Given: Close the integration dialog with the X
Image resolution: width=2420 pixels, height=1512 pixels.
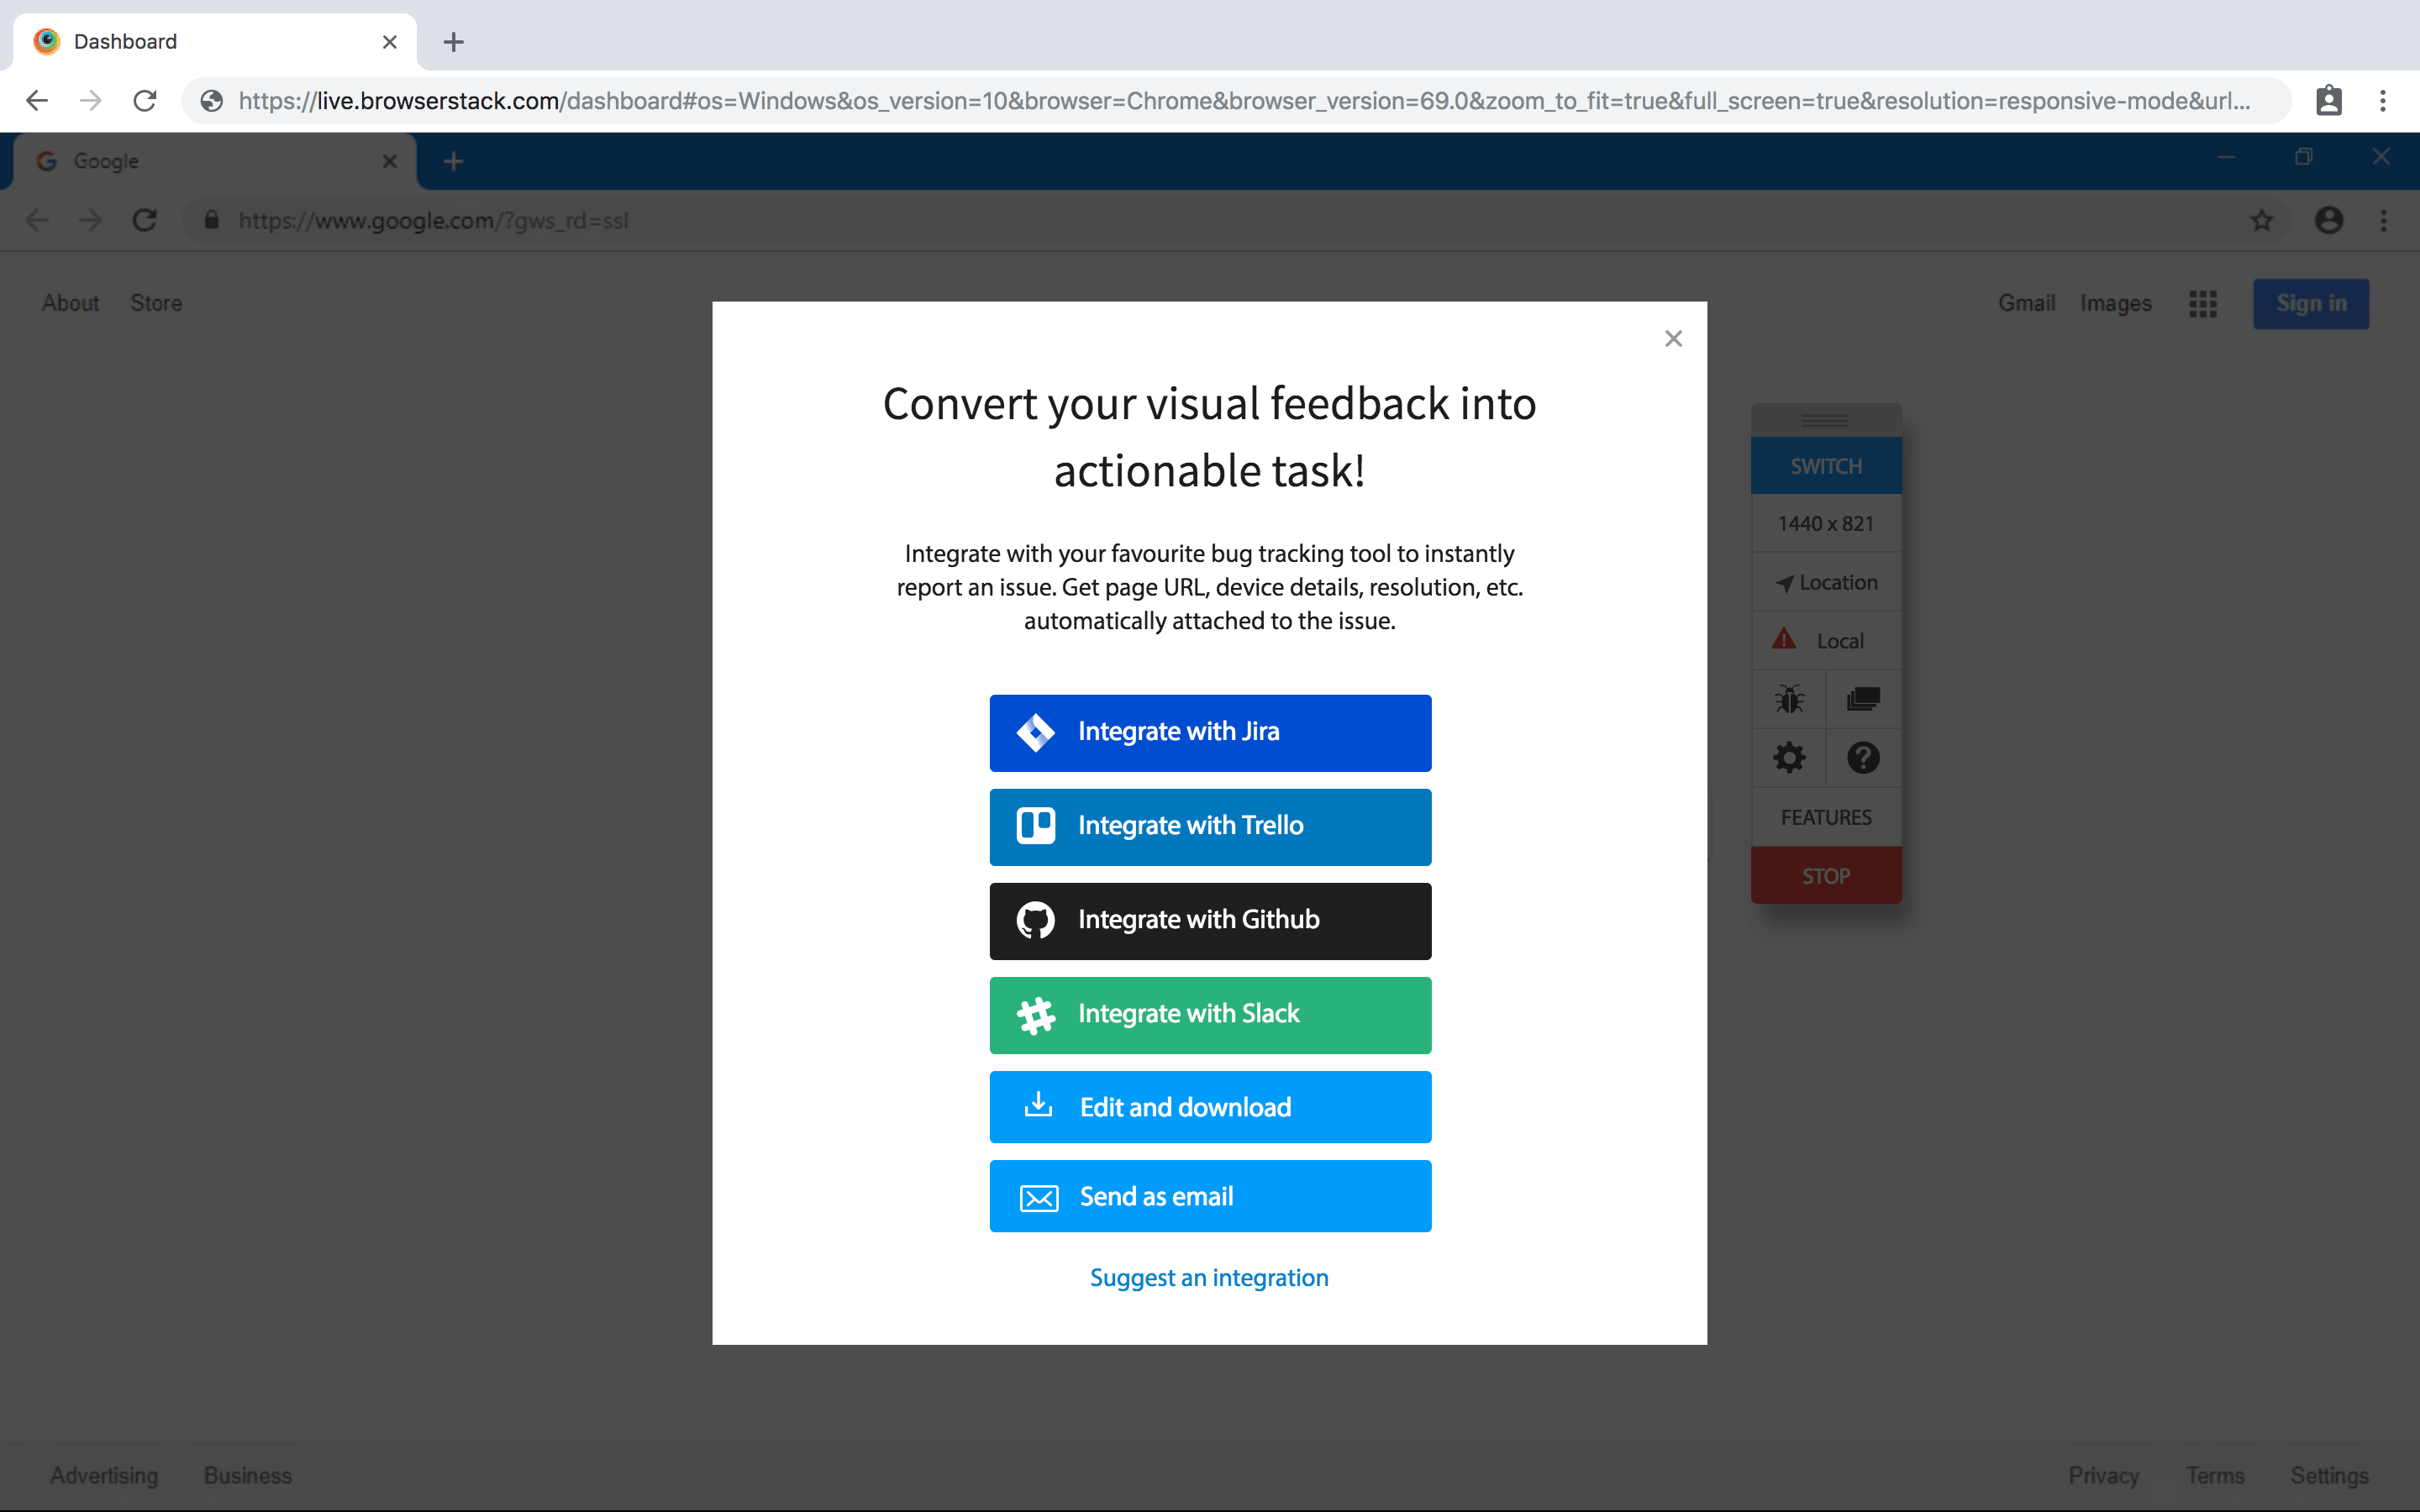Looking at the screenshot, I should [1673, 339].
